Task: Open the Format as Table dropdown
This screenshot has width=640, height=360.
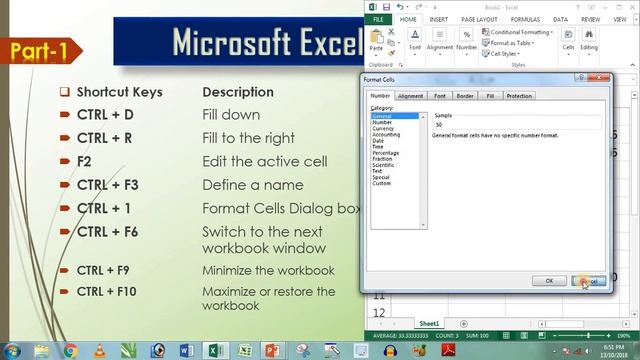Action: 508,43
